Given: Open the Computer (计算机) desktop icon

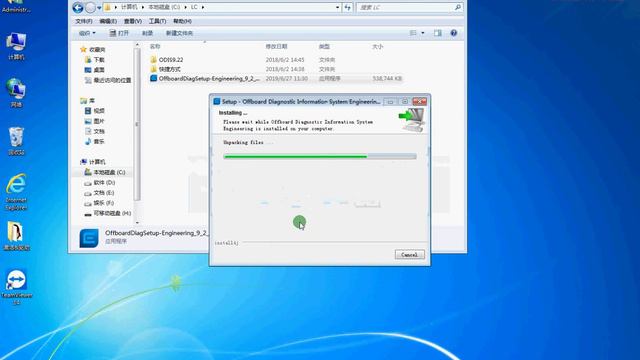Looking at the screenshot, I should point(16,46).
